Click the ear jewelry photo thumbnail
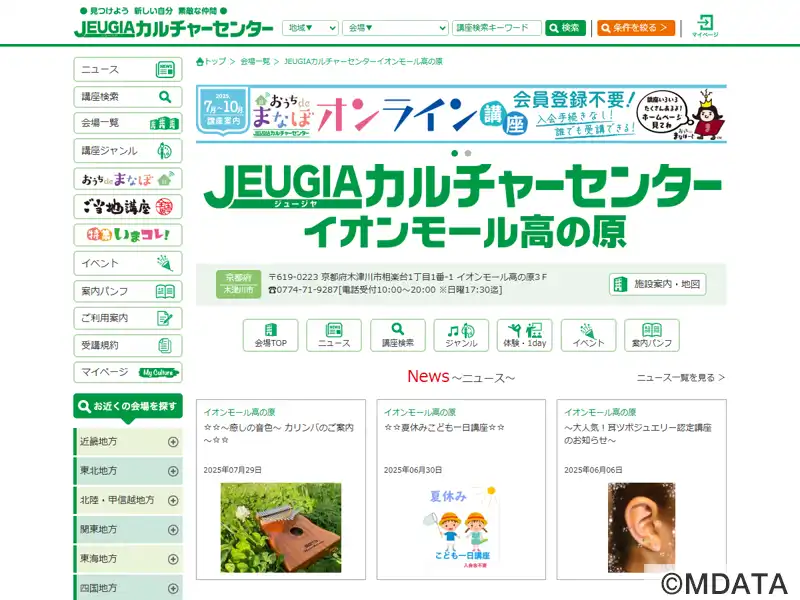The width and height of the screenshot is (800, 600). pos(641,528)
